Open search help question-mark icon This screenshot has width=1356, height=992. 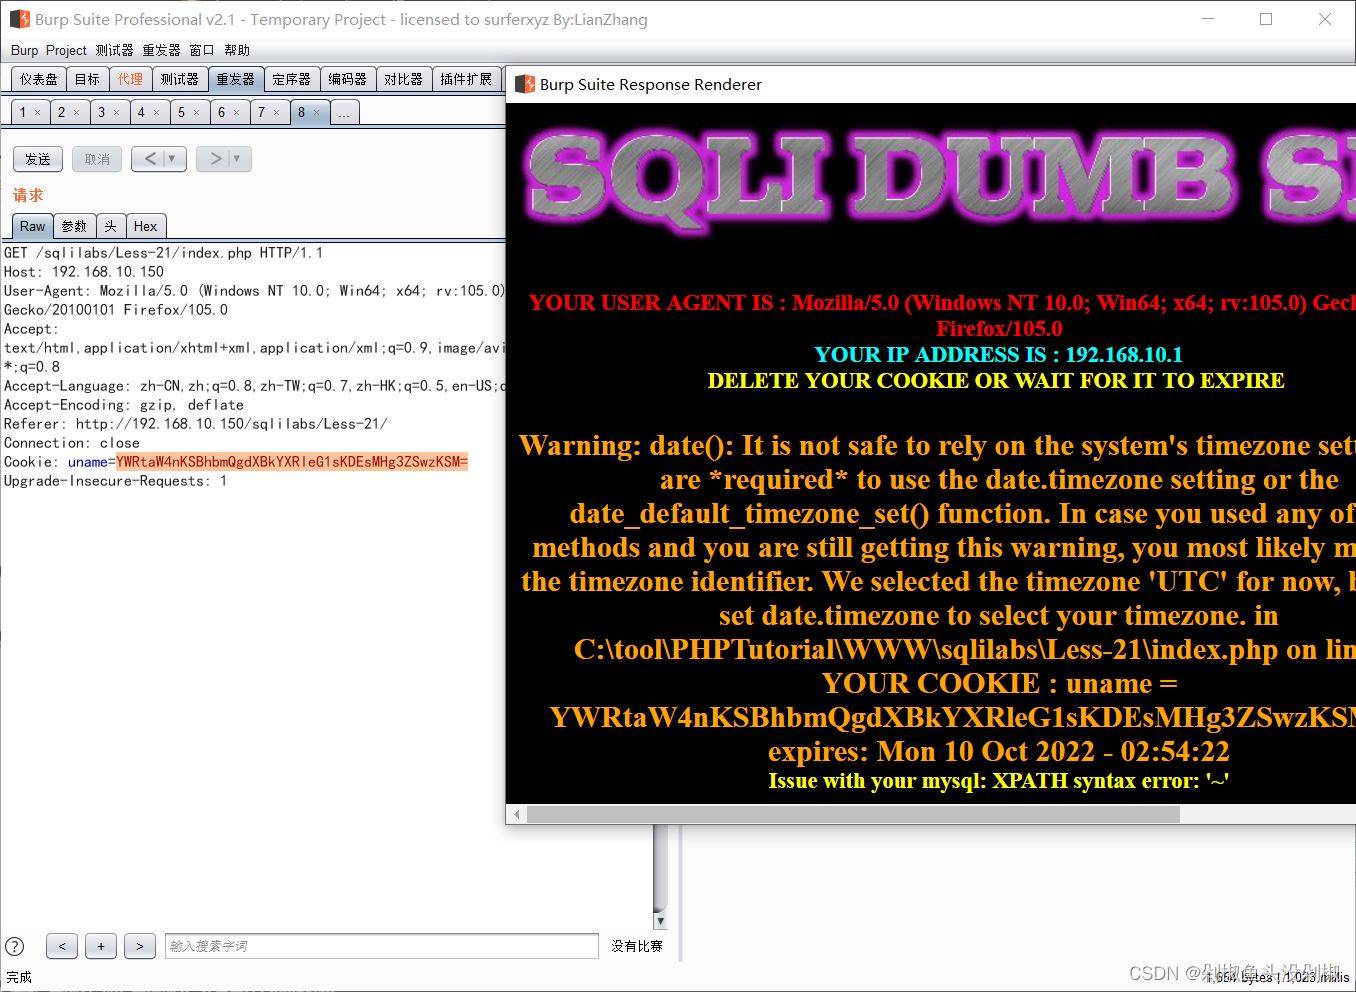click(x=15, y=946)
